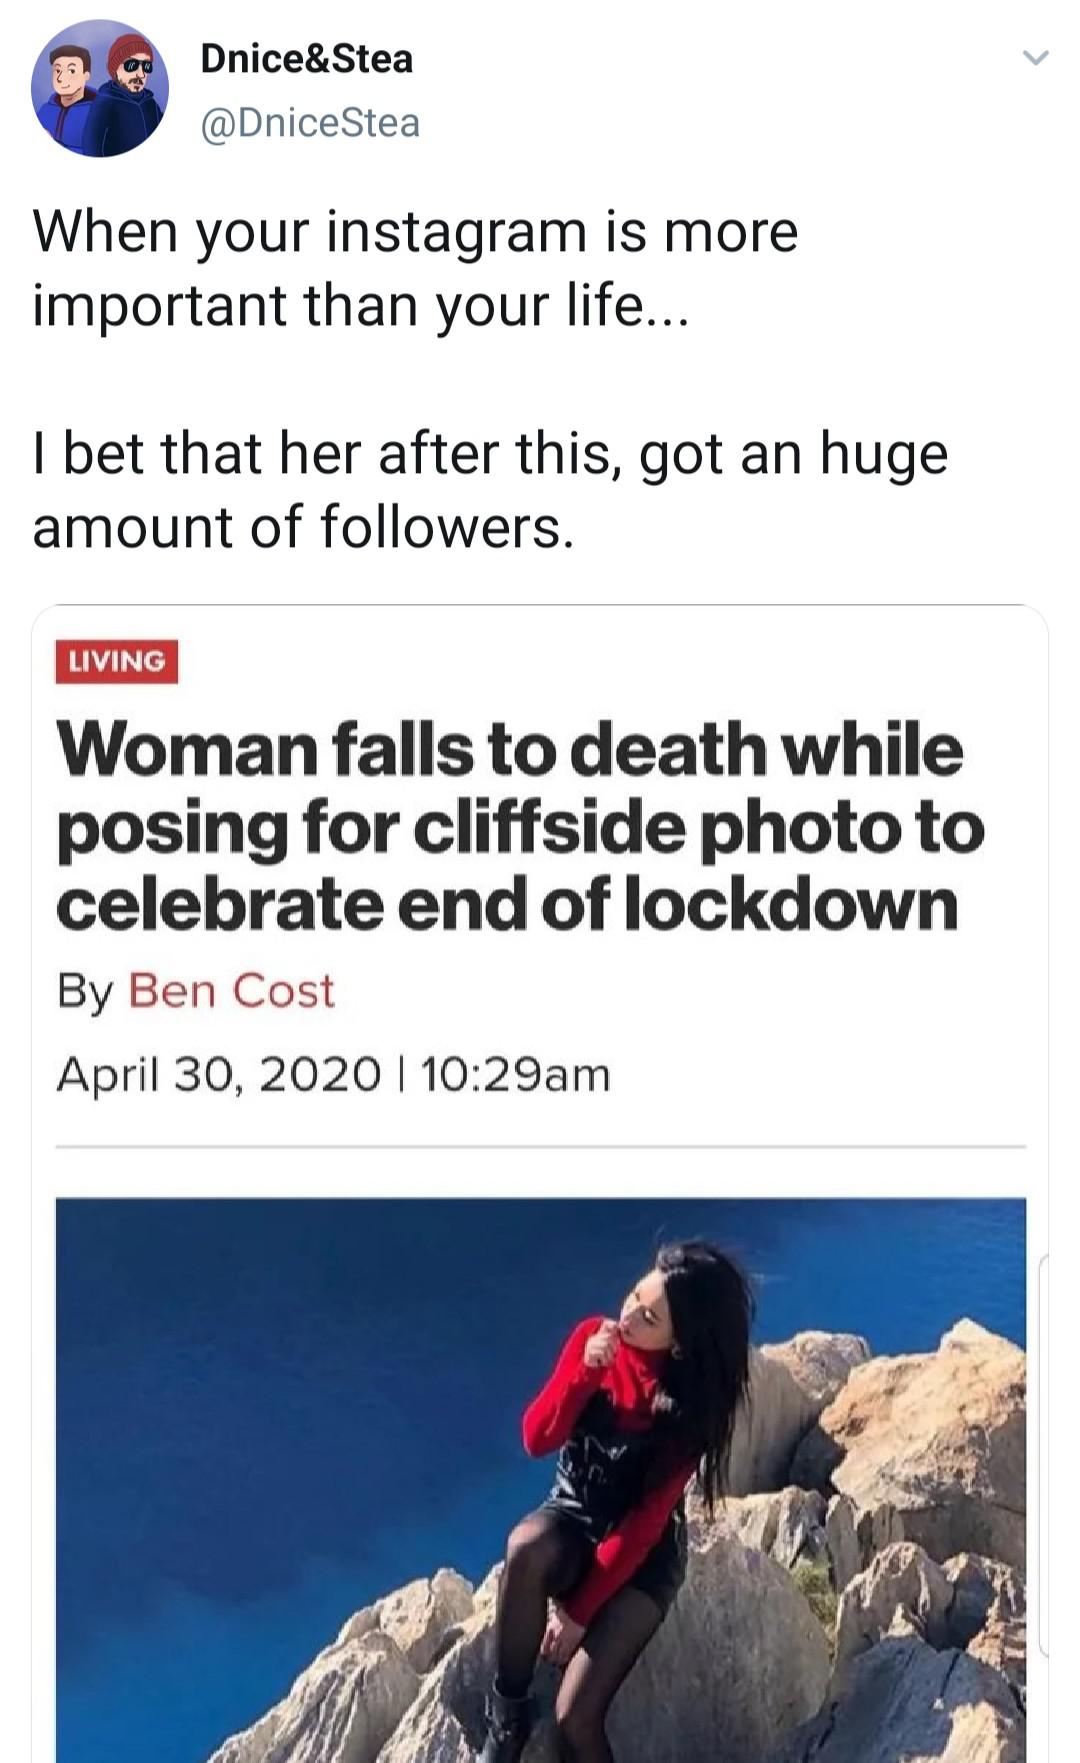The height and width of the screenshot is (1763, 1080).
Task: Click the 'celebrate end of lockdown' headline line
Action: point(507,904)
